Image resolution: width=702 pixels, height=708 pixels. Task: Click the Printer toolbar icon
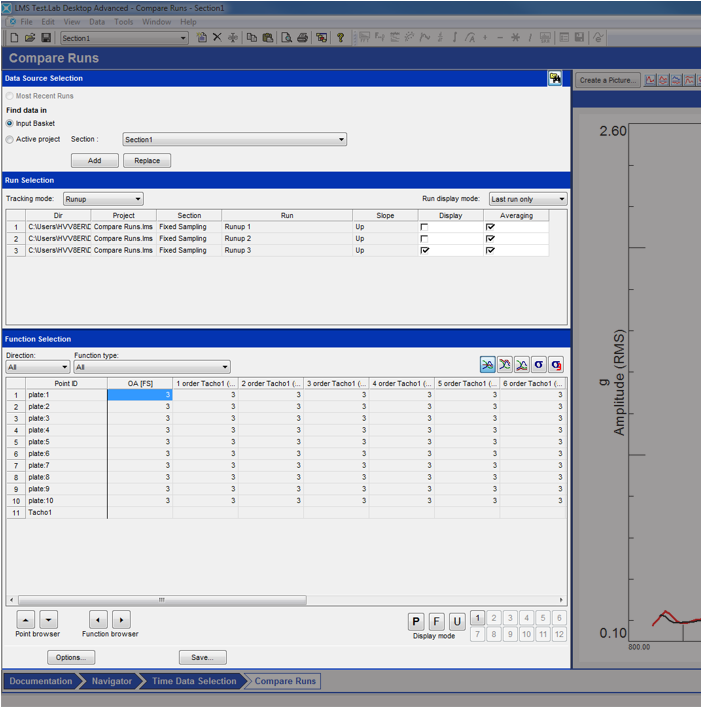click(x=302, y=38)
